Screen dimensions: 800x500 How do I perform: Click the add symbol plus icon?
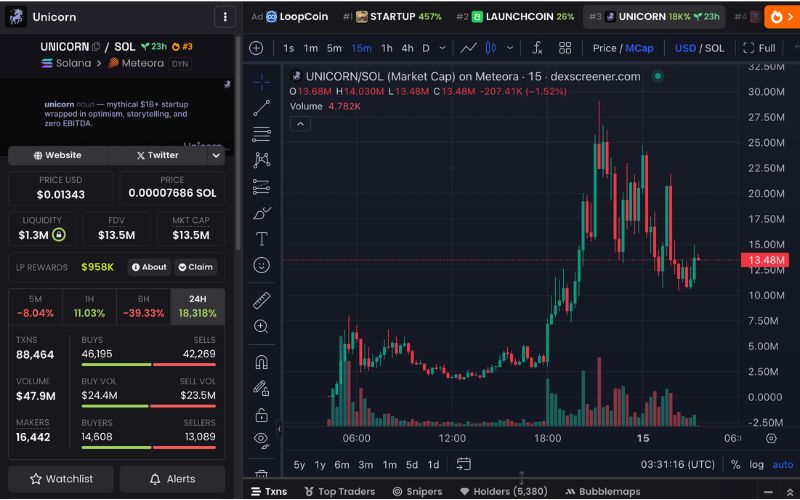(x=256, y=48)
